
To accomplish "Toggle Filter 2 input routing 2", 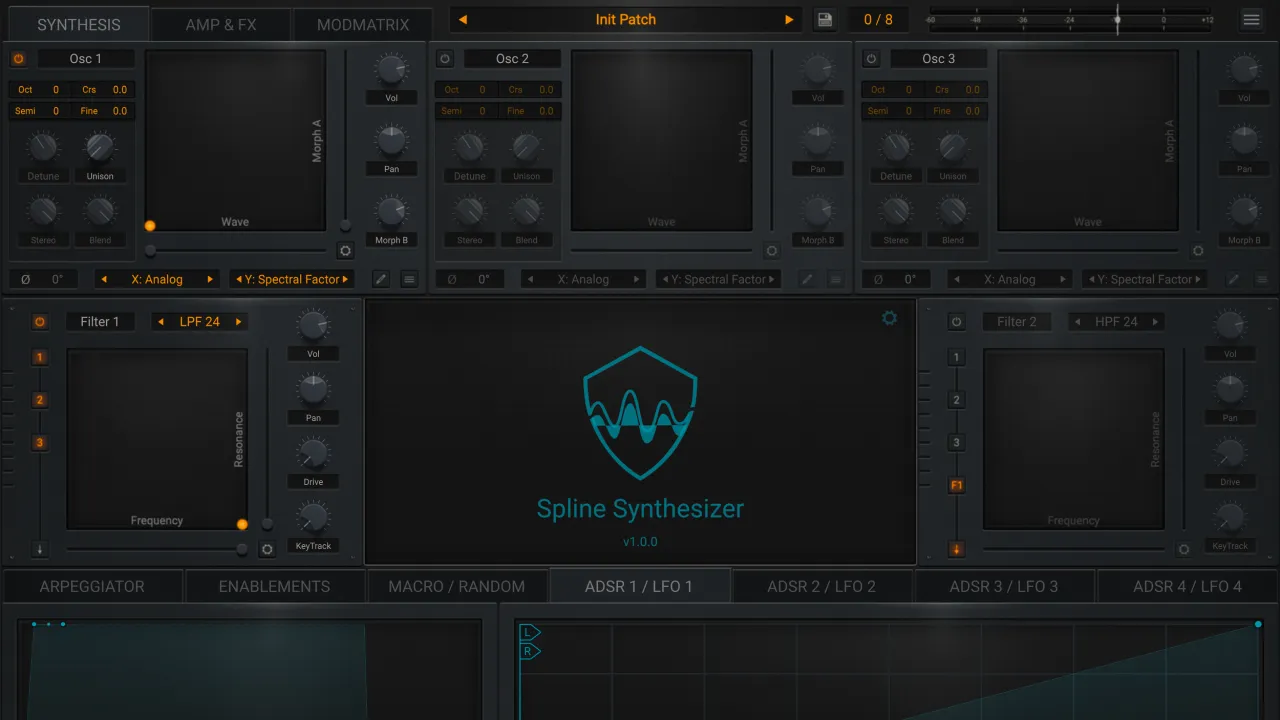I will 957,400.
